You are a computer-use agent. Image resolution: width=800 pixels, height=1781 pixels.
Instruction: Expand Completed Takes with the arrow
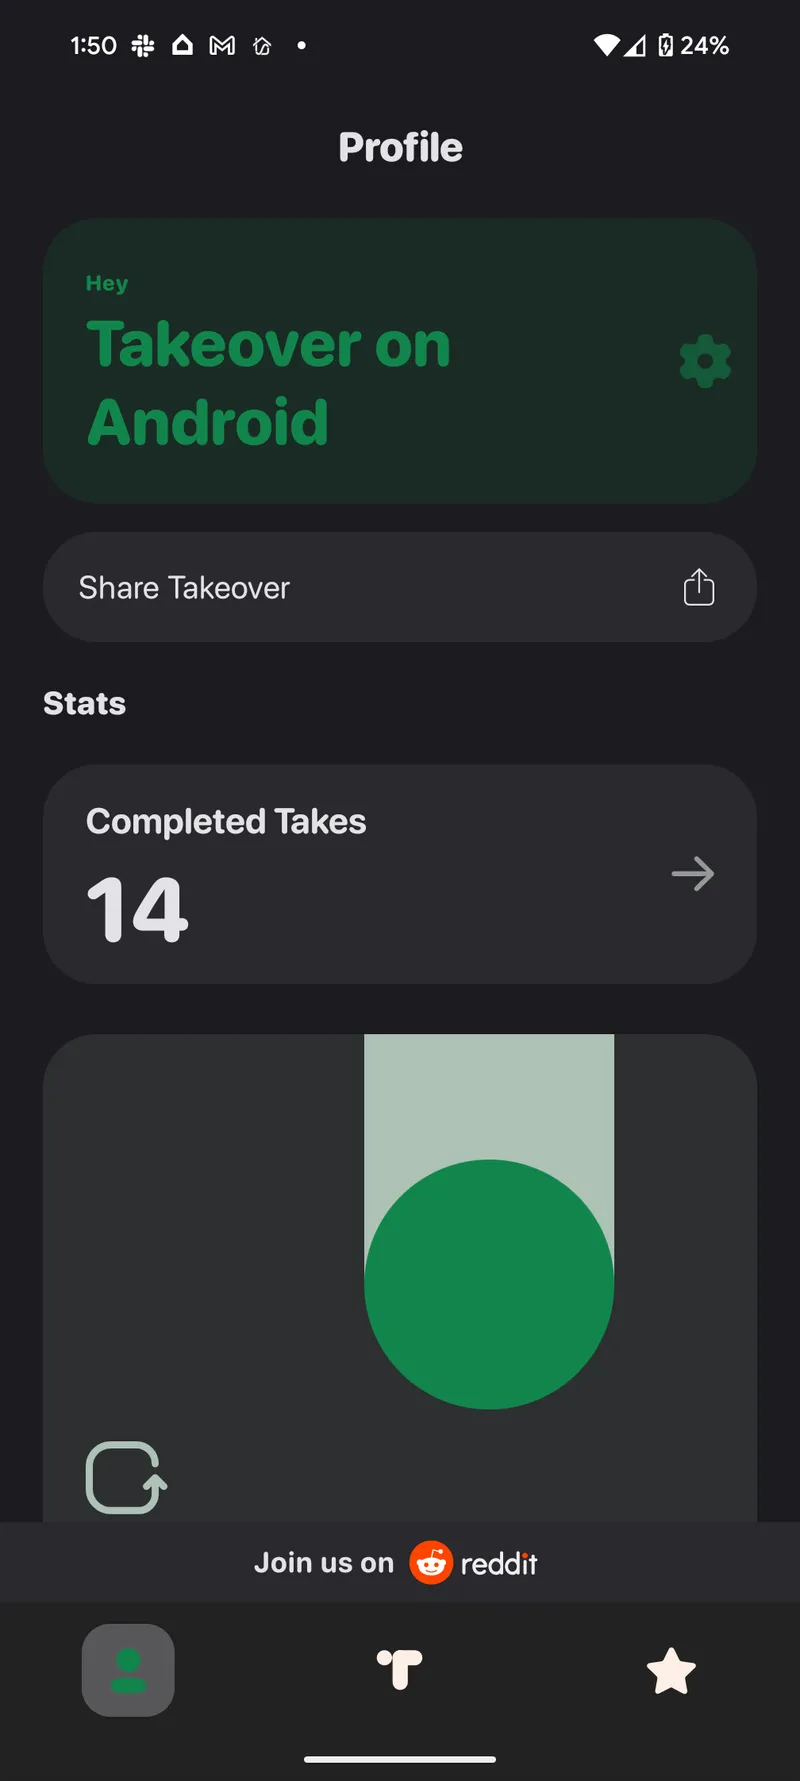[x=692, y=874]
